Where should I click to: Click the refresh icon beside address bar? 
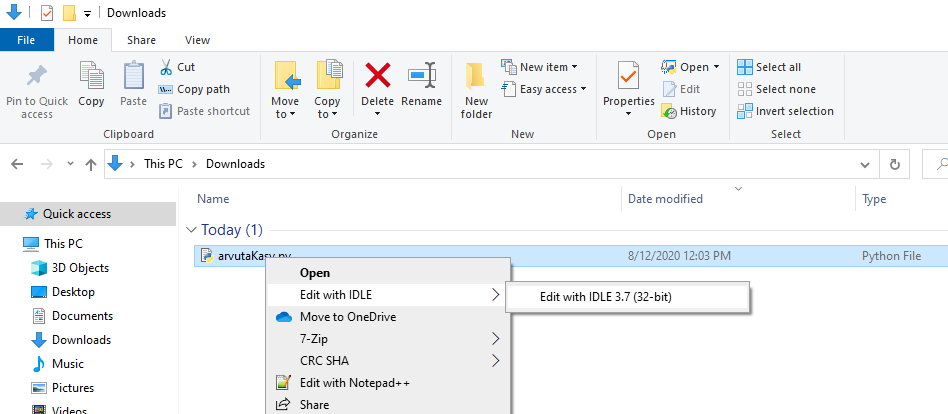[x=895, y=164]
